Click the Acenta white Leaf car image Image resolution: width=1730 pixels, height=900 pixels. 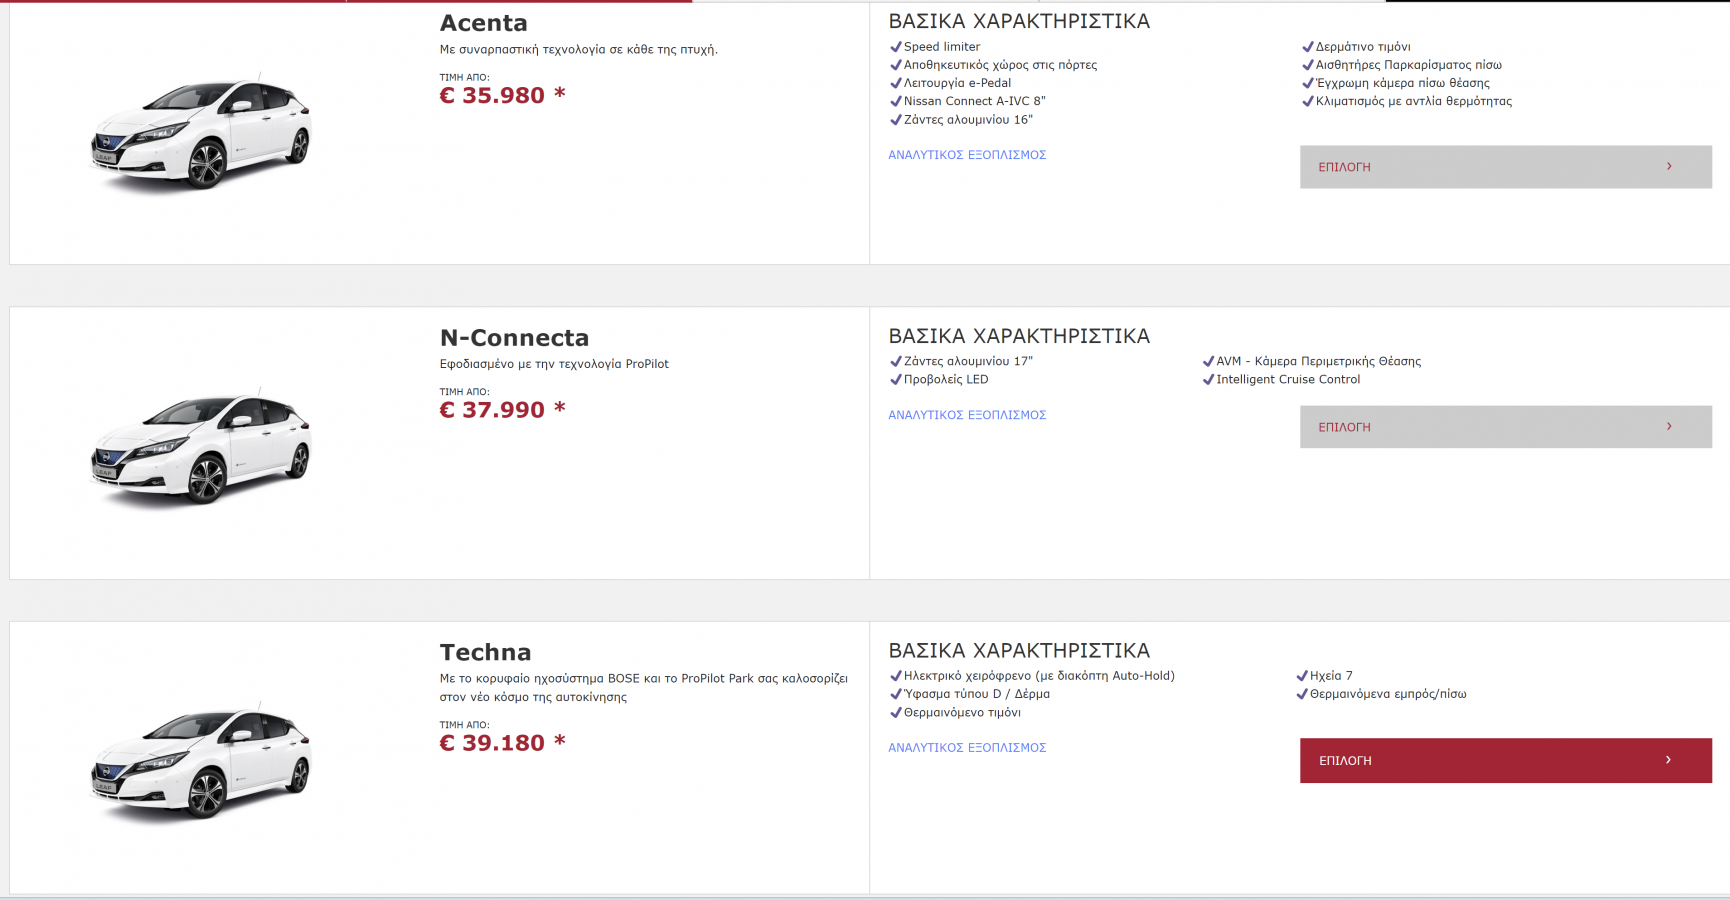click(x=201, y=134)
